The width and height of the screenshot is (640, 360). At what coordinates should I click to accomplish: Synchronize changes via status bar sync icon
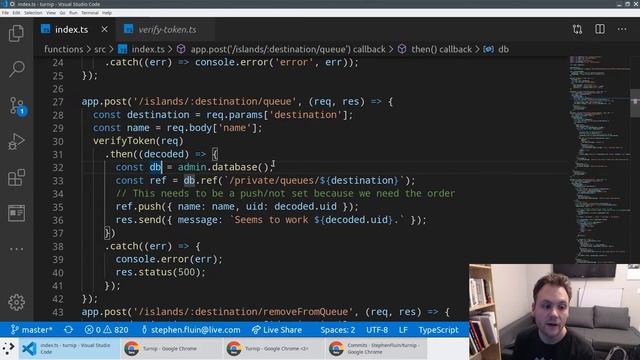coord(69,329)
